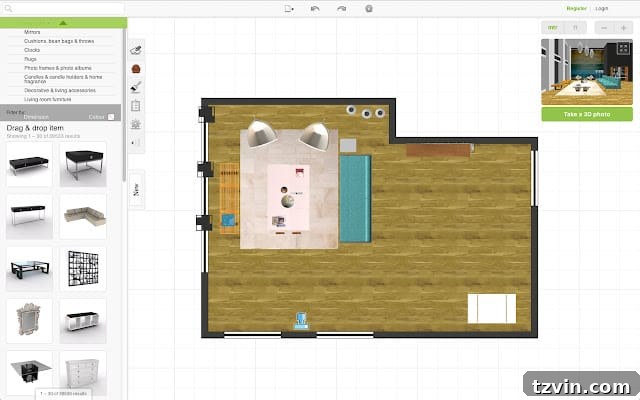Open the Mirrors category
The height and width of the screenshot is (400, 640).
coord(32,32)
